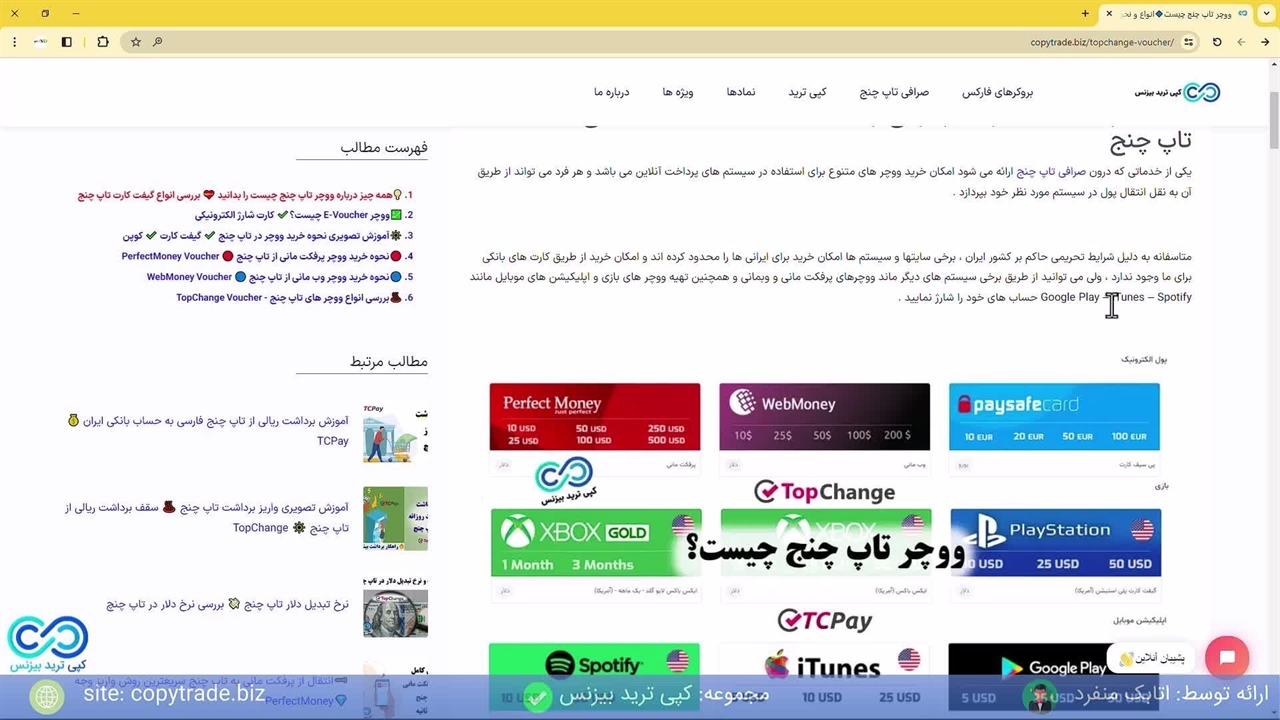Click the browser profile avatar
Image resolution: width=1280 pixels, height=720 pixels.
pyautogui.click(x=40, y=42)
